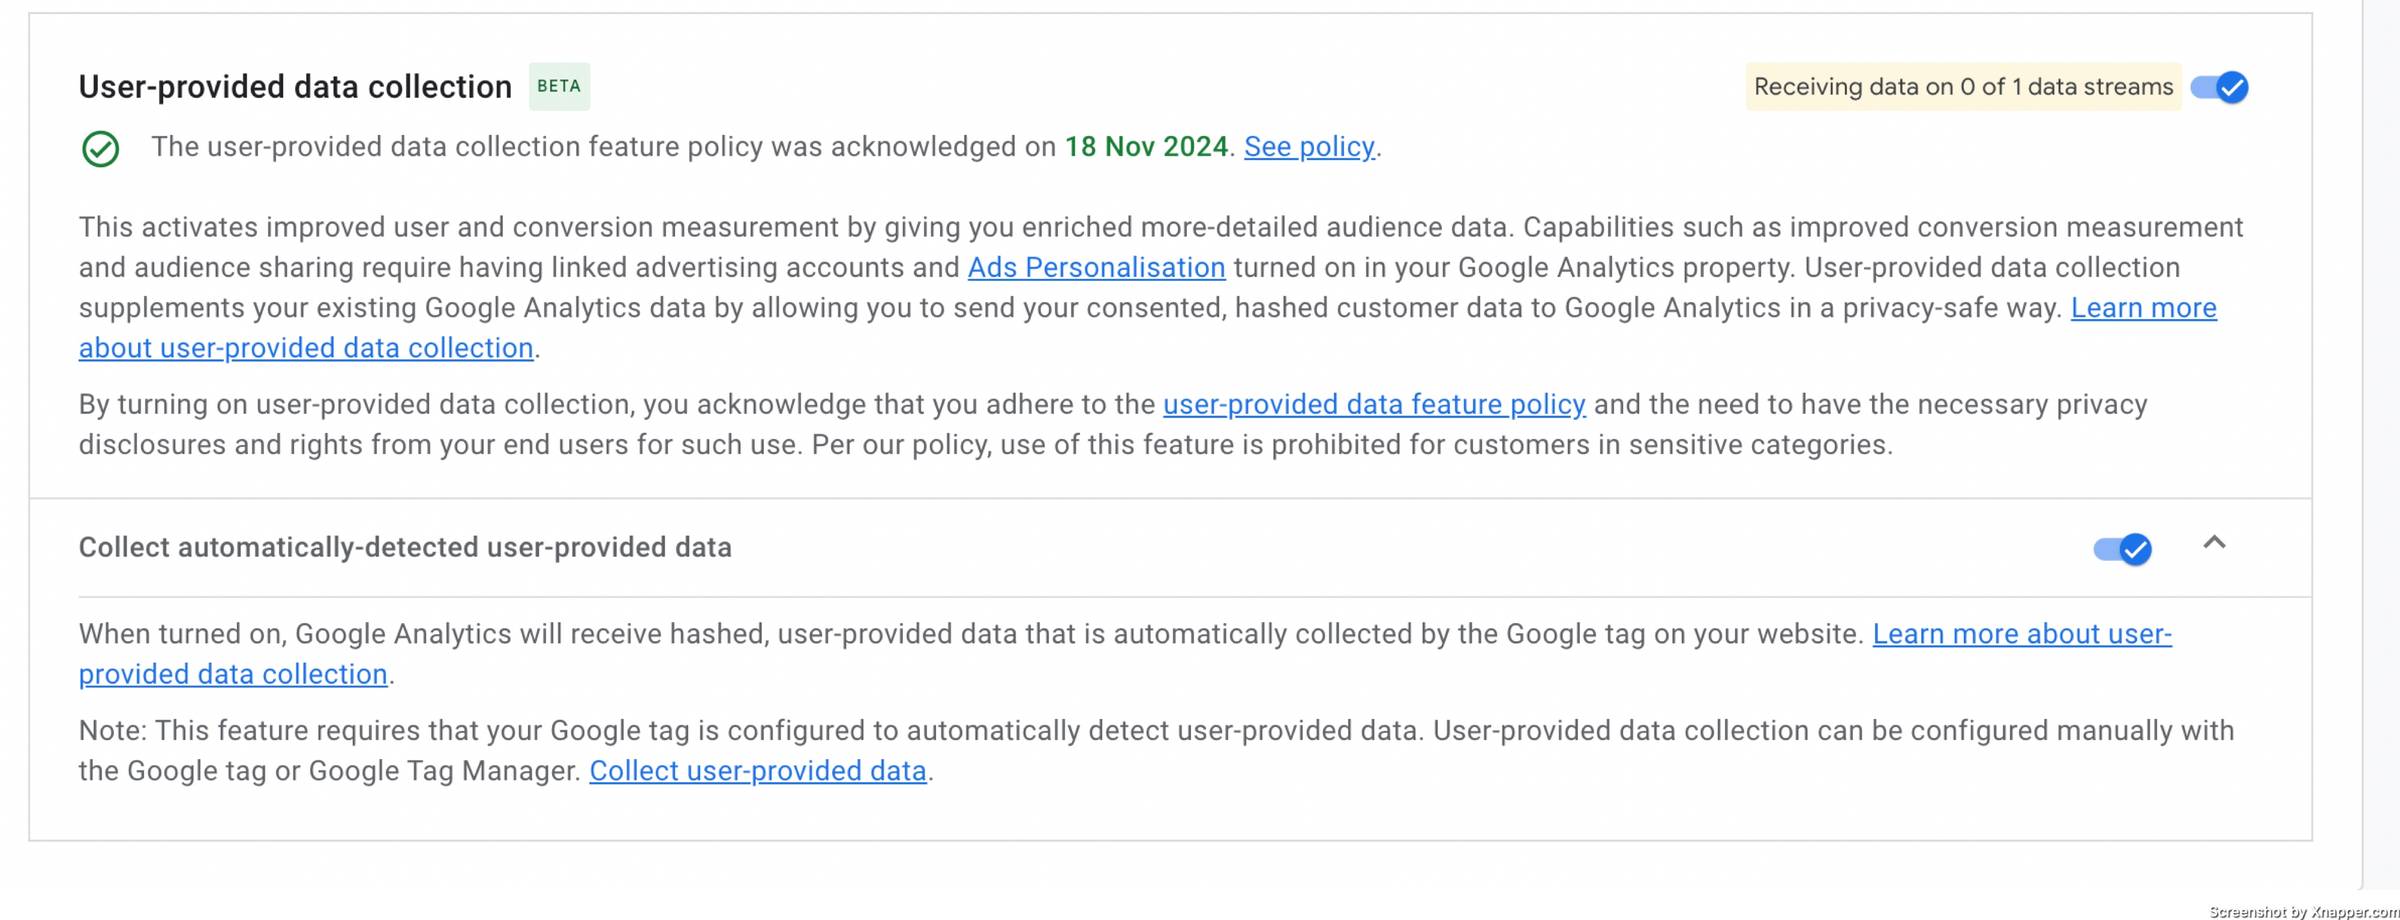Screen dimensions: 2400x920
Task: Click the Collect automatically-detected user-provided data header
Action: tap(405, 548)
